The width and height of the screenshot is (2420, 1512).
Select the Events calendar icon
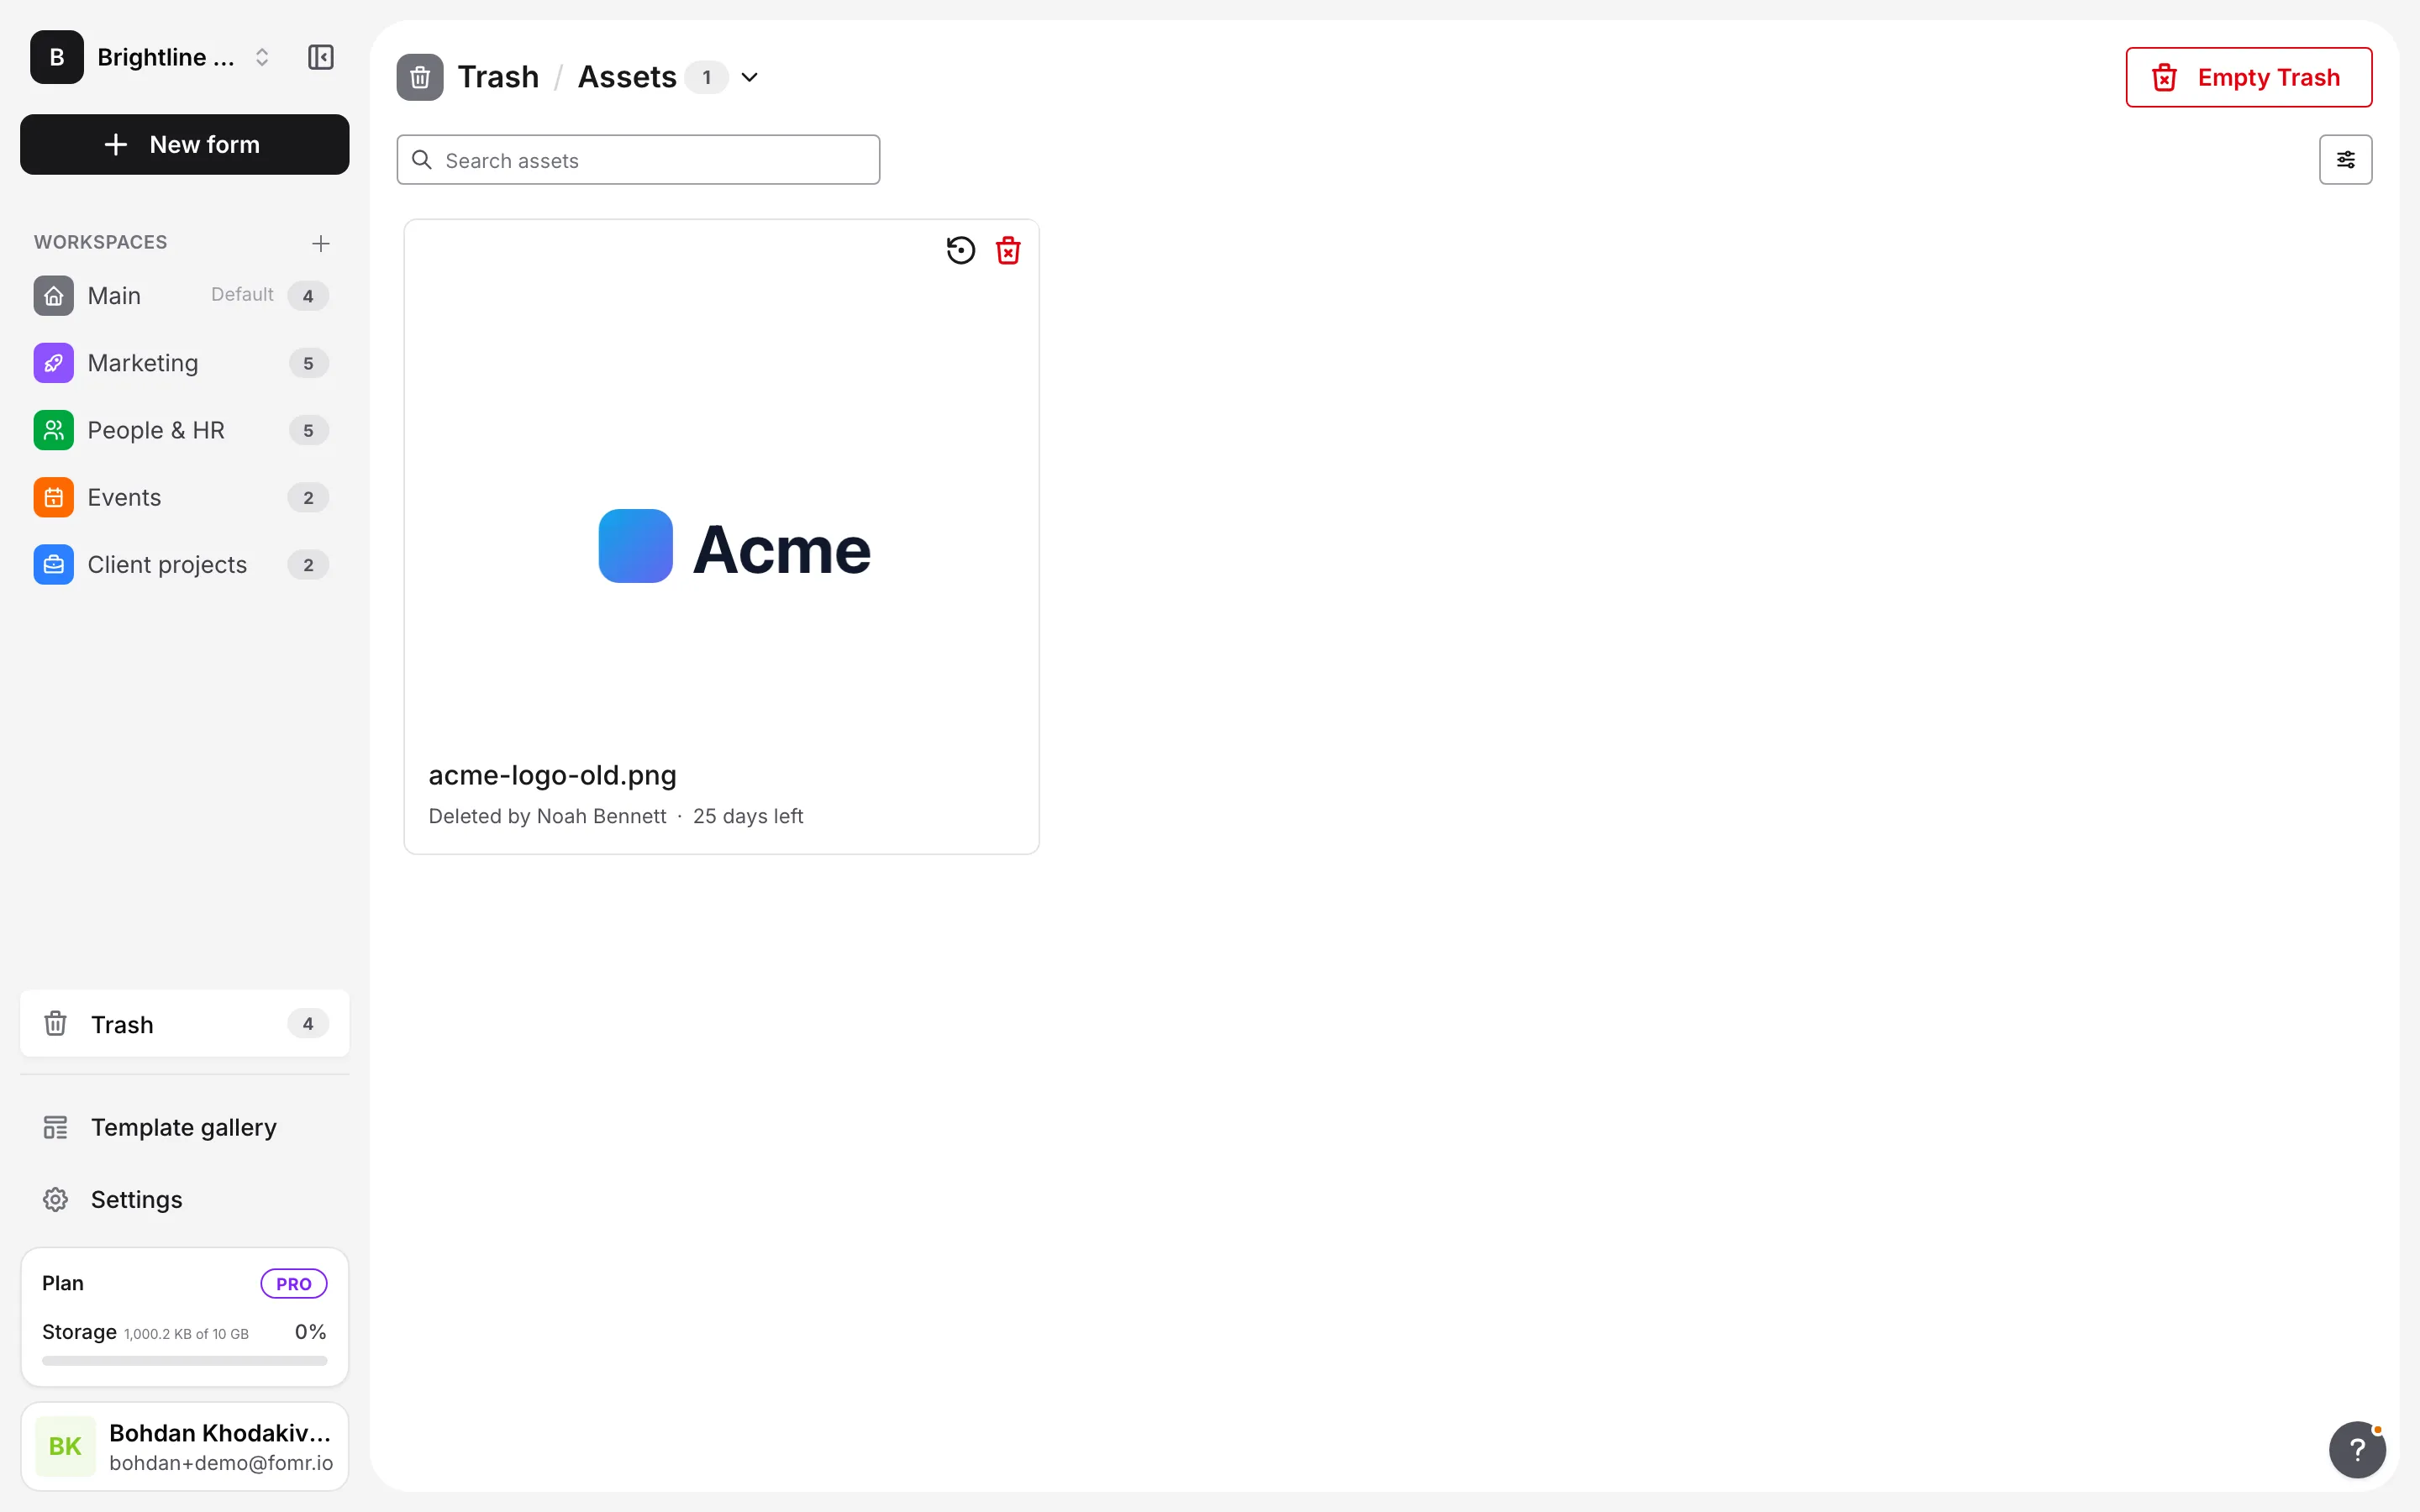click(54, 497)
